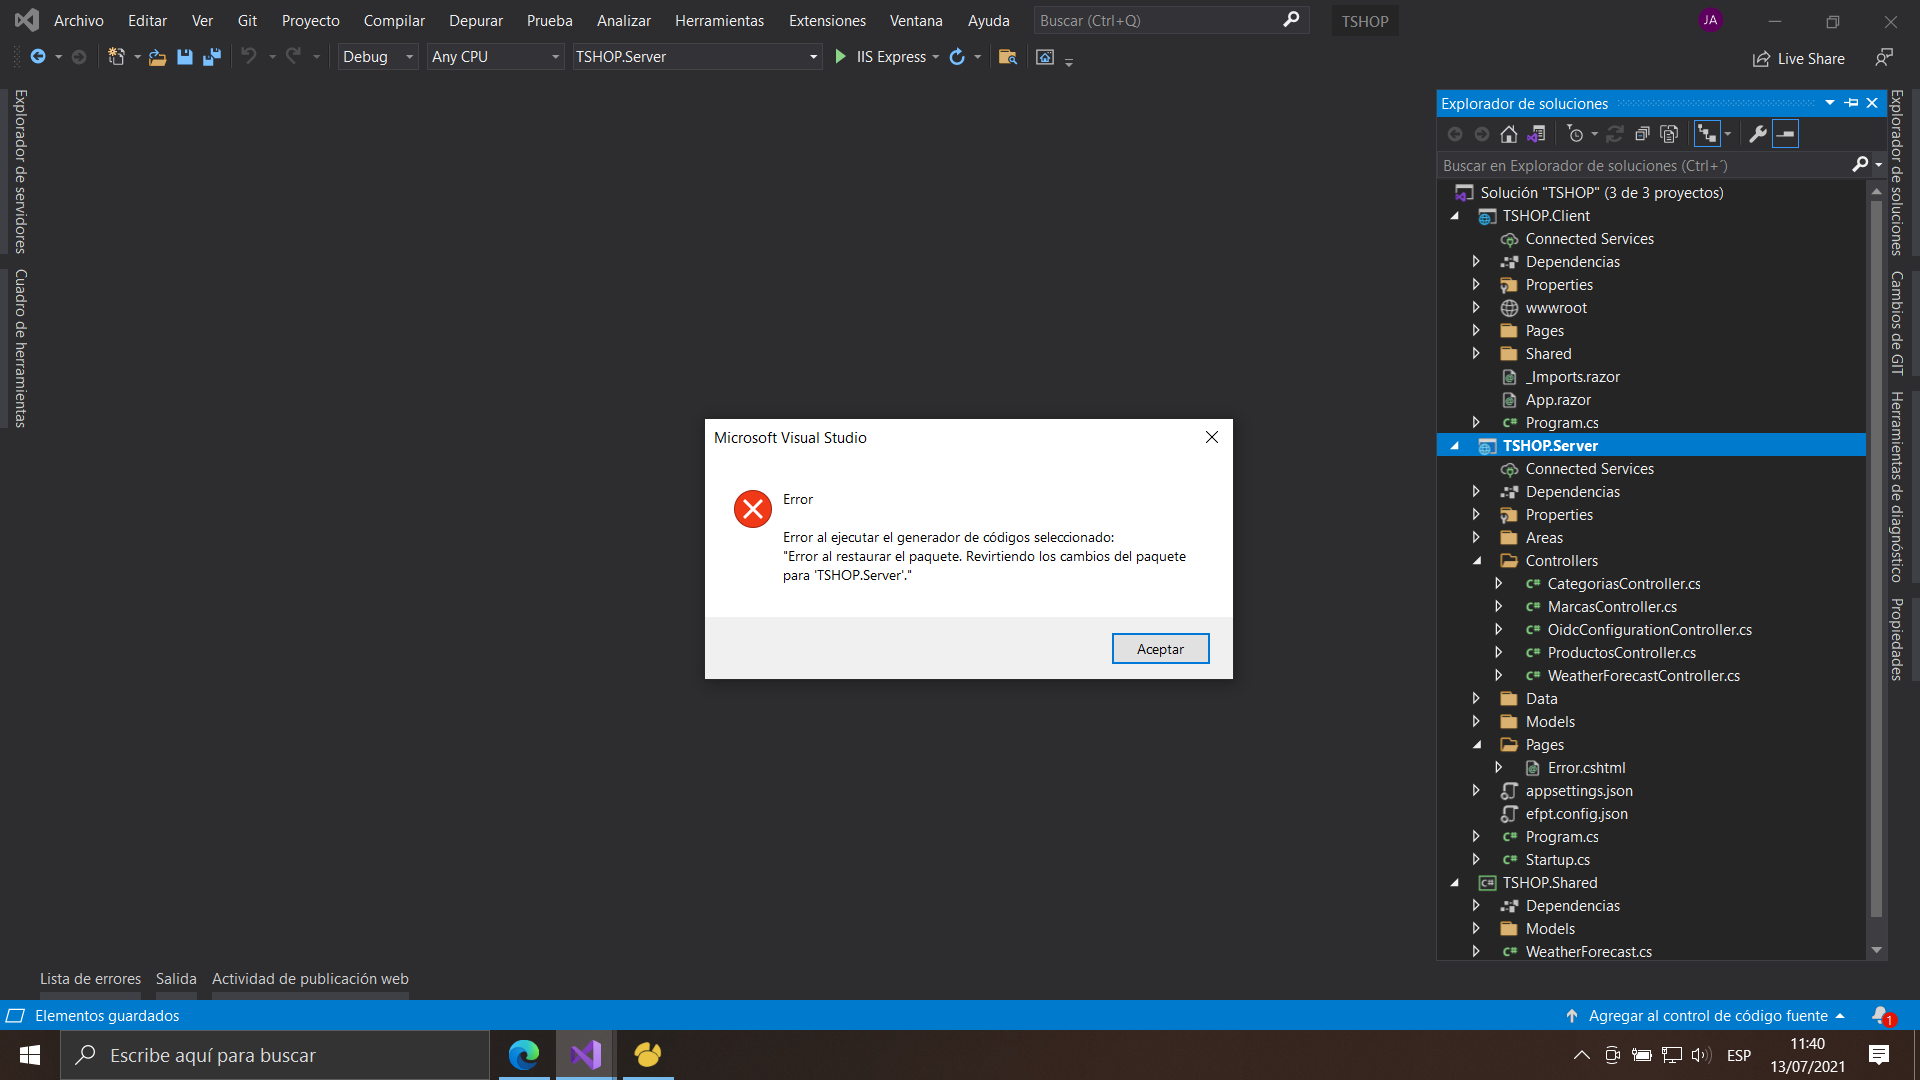Open the Windows action center icon
The height and width of the screenshot is (1080, 1920).
tap(1879, 1055)
